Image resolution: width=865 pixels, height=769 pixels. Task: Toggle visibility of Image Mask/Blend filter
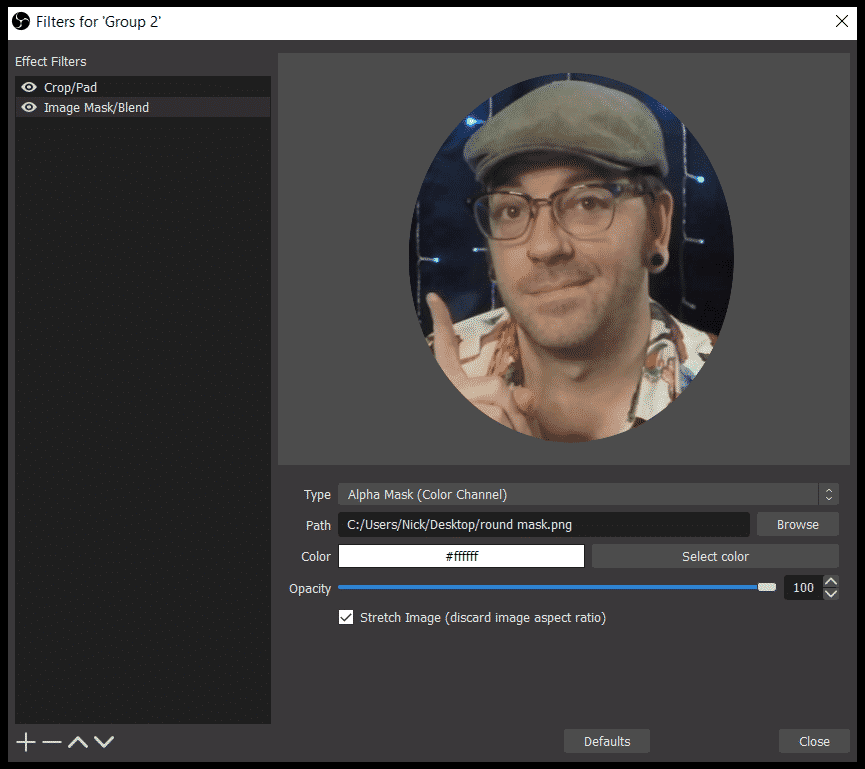(29, 107)
